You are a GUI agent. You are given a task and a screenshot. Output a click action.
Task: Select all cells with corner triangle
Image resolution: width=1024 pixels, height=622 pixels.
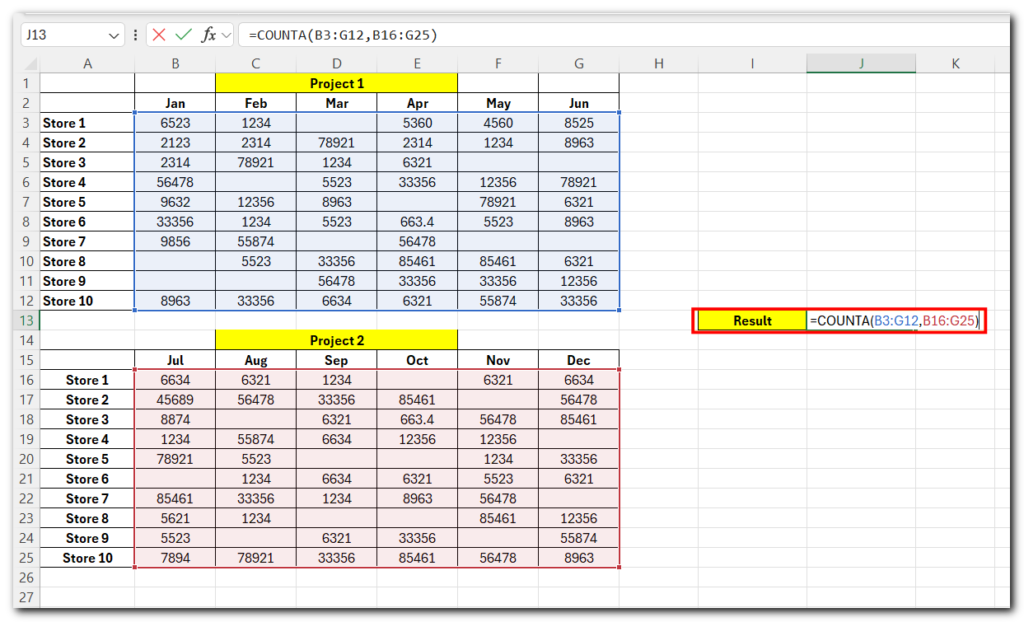pyautogui.click(x=29, y=63)
